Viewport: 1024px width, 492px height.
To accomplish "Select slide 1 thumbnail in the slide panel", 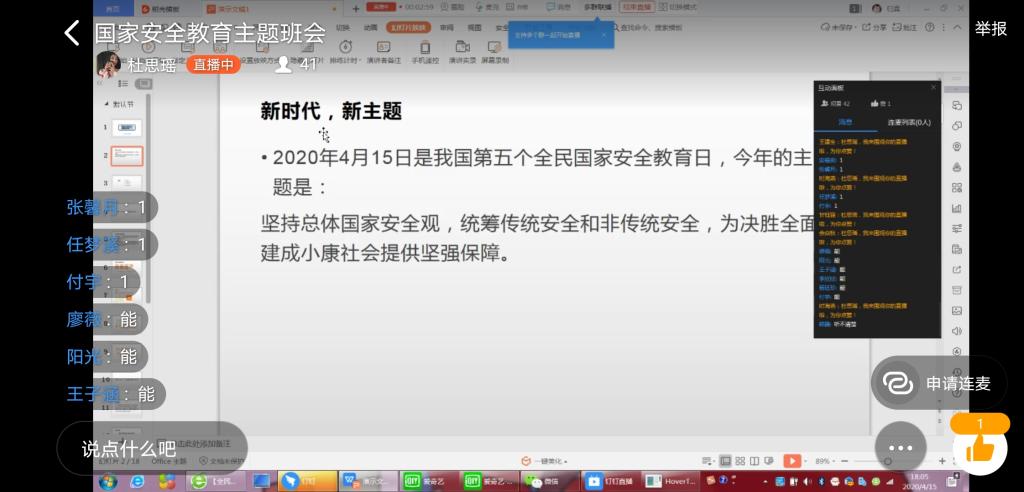I will click(x=126, y=128).
